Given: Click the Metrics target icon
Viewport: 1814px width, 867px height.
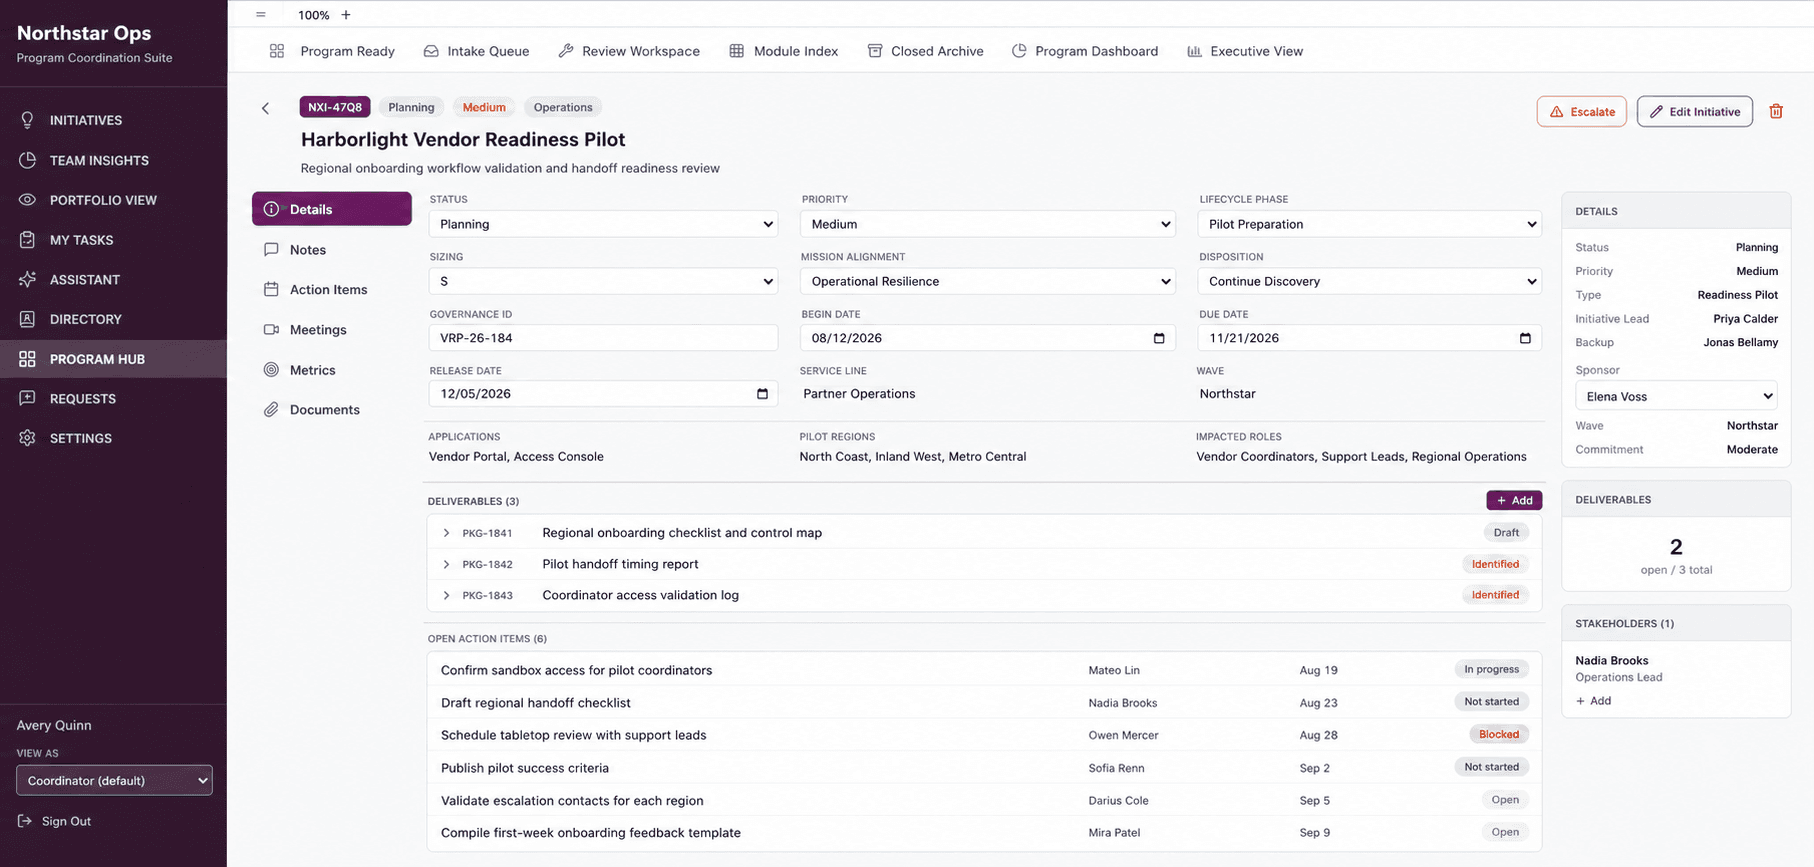Looking at the screenshot, I should tap(271, 370).
